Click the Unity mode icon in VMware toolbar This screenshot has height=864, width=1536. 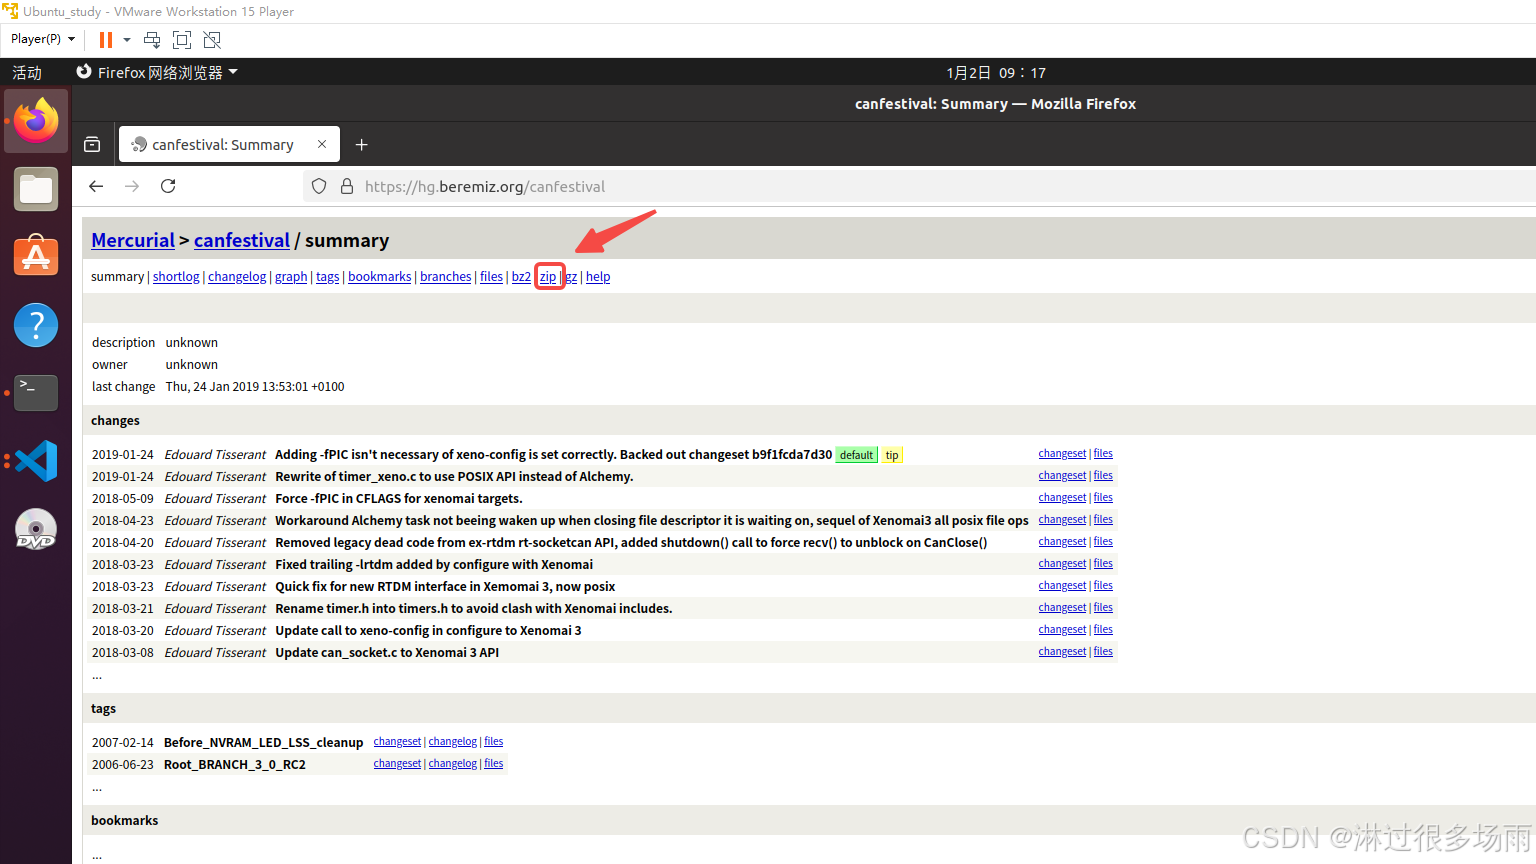[x=212, y=40]
